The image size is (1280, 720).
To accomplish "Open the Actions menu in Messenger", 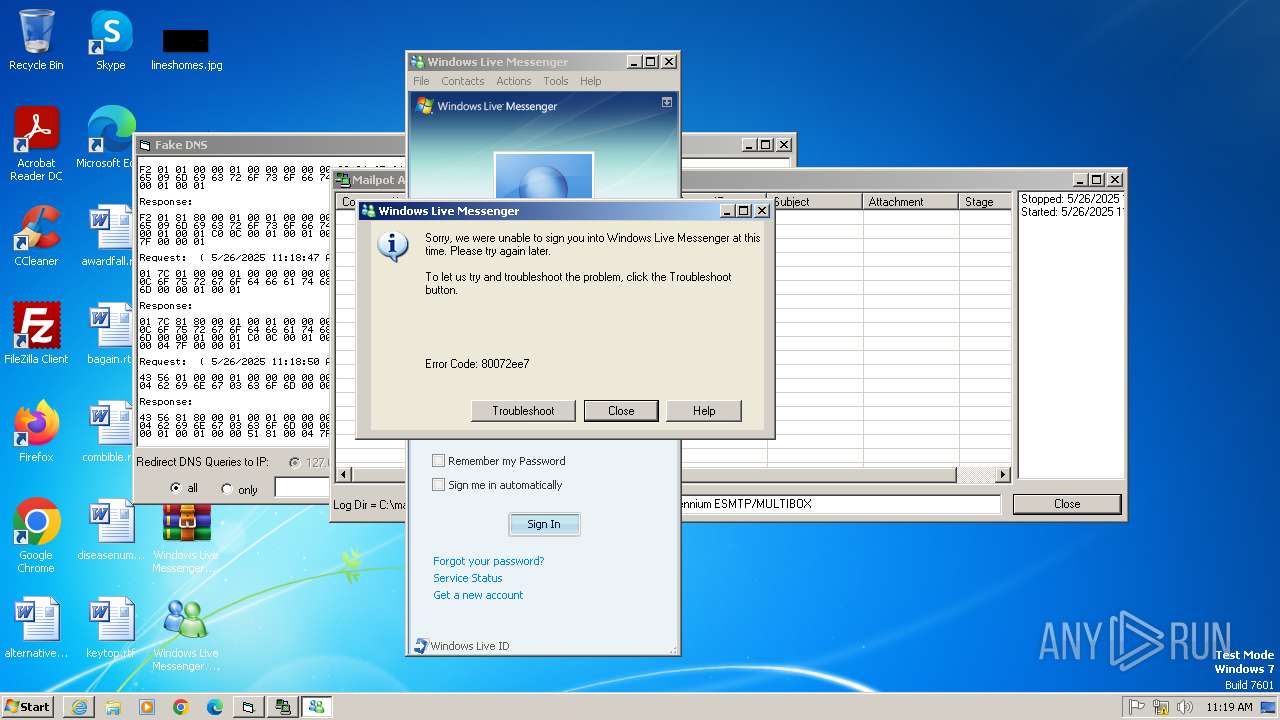I will 513,81.
